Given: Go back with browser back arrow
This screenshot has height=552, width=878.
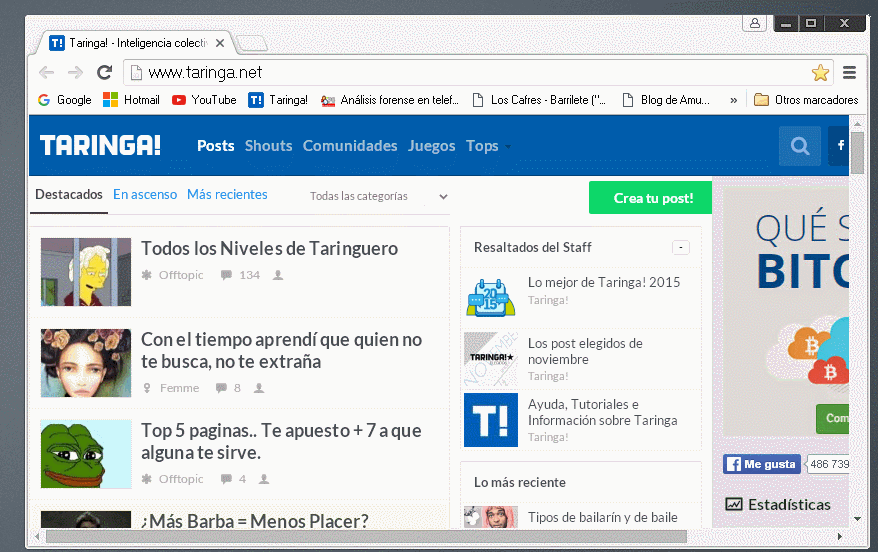Looking at the screenshot, I should [46, 72].
